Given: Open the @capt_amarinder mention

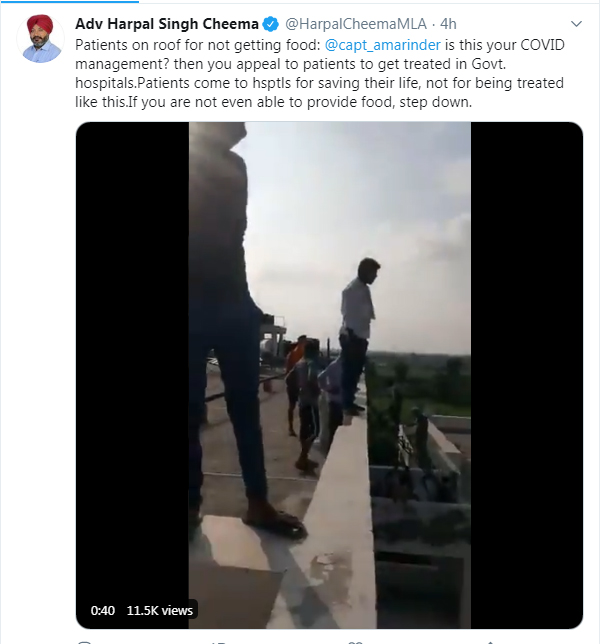Looking at the screenshot, I should point(373,46).
